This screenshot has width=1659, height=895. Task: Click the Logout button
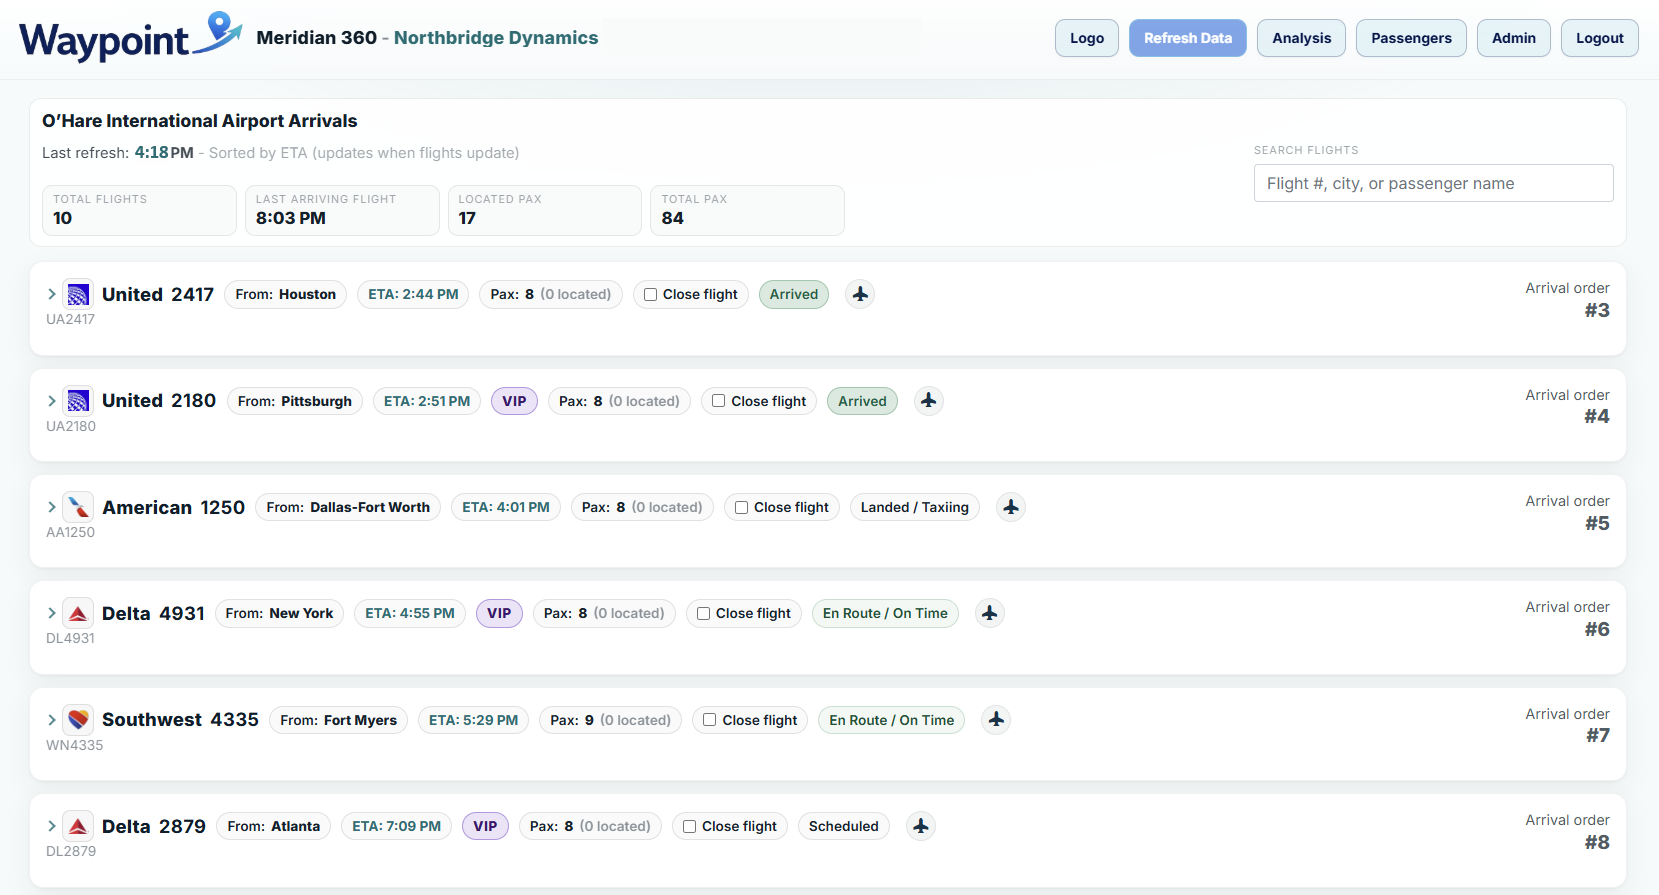click(x=1599, y=38)
